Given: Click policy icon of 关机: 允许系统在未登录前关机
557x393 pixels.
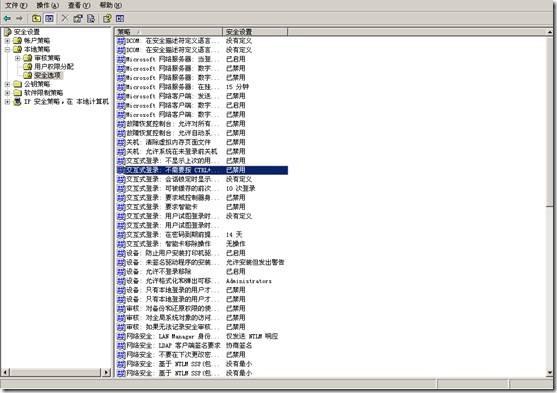Looking at the screenshot, I should [121, 152].
